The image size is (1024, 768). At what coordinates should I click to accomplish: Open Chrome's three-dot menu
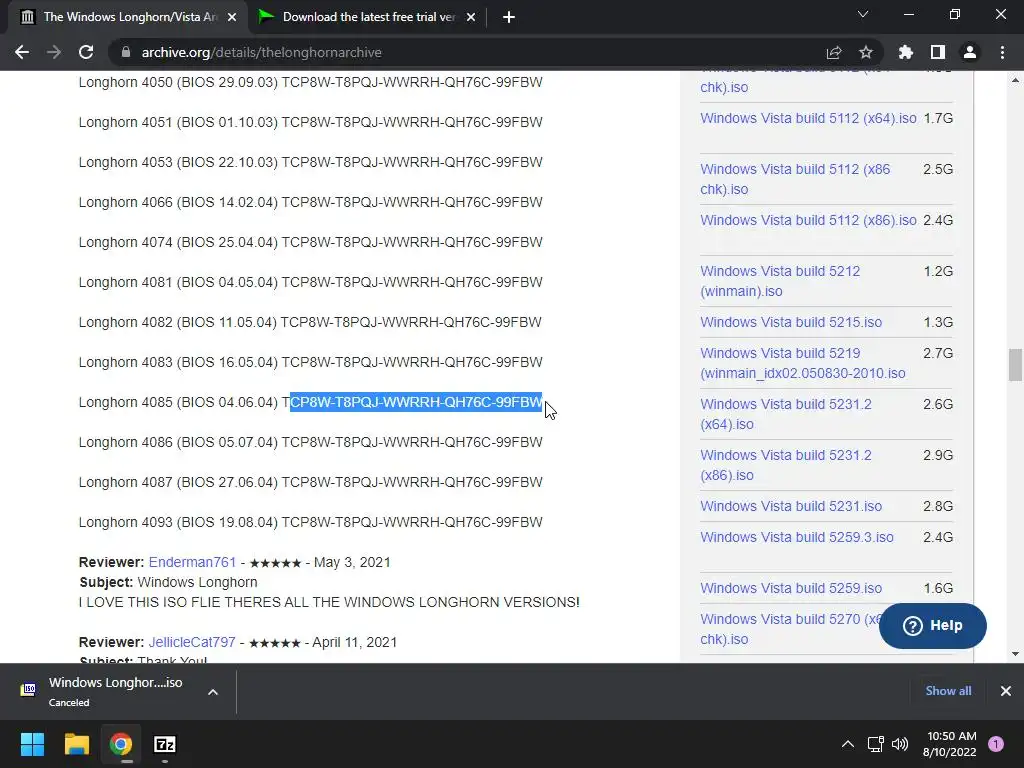[x=1002, y=52]
